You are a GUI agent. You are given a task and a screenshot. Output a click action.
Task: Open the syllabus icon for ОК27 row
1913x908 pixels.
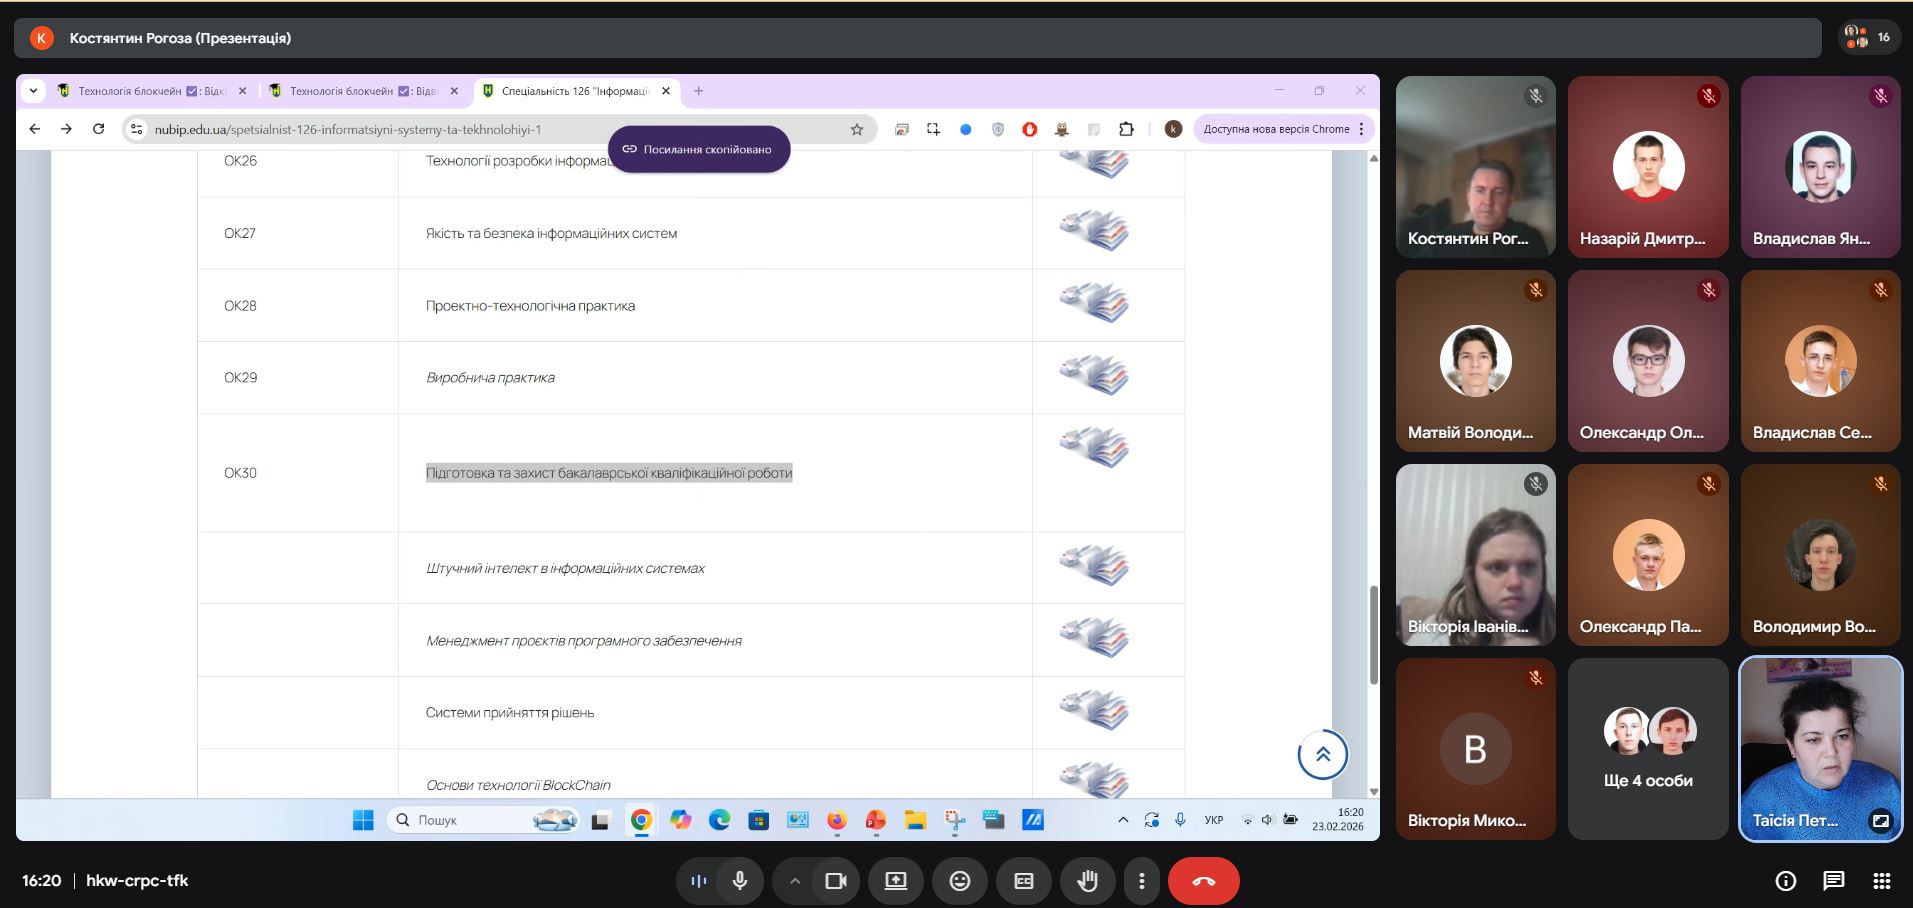click(x=1094, y=232)
